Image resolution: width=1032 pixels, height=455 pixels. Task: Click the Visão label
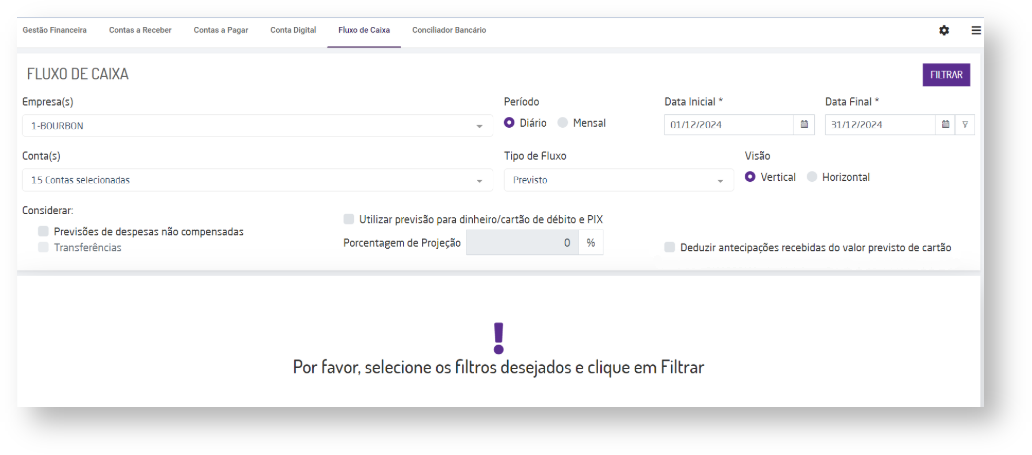click(x=758, y=156)
